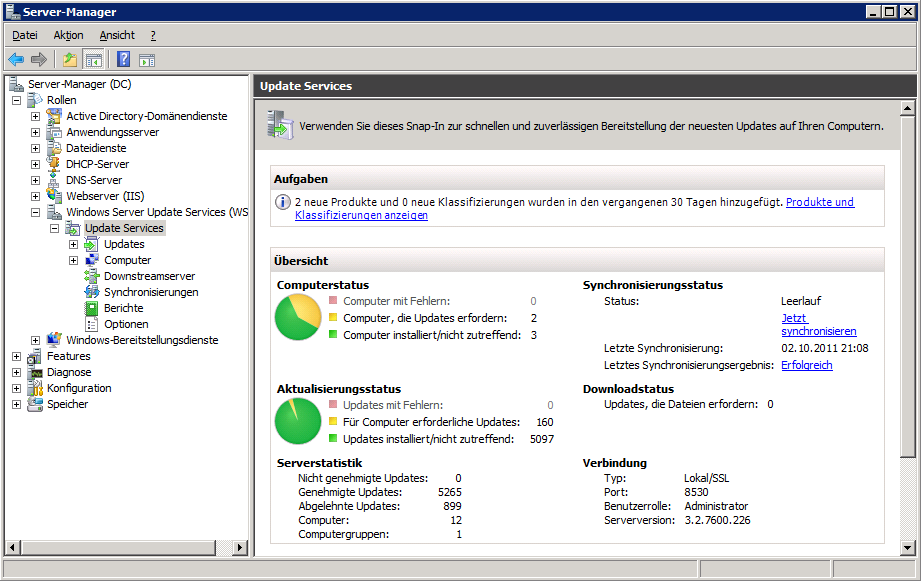Open the Aktion menu

[68, 35]
